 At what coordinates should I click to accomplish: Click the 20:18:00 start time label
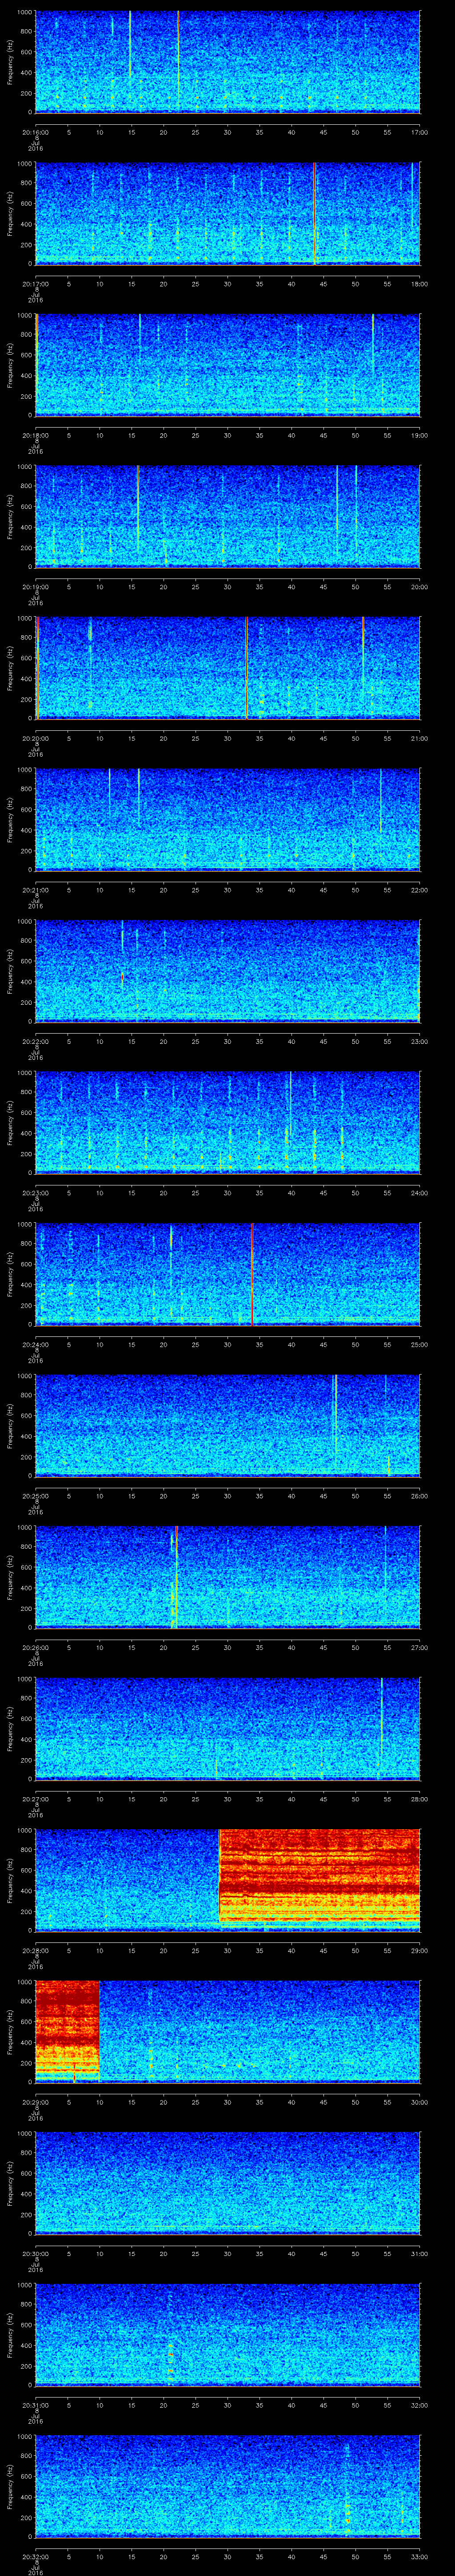35,435
